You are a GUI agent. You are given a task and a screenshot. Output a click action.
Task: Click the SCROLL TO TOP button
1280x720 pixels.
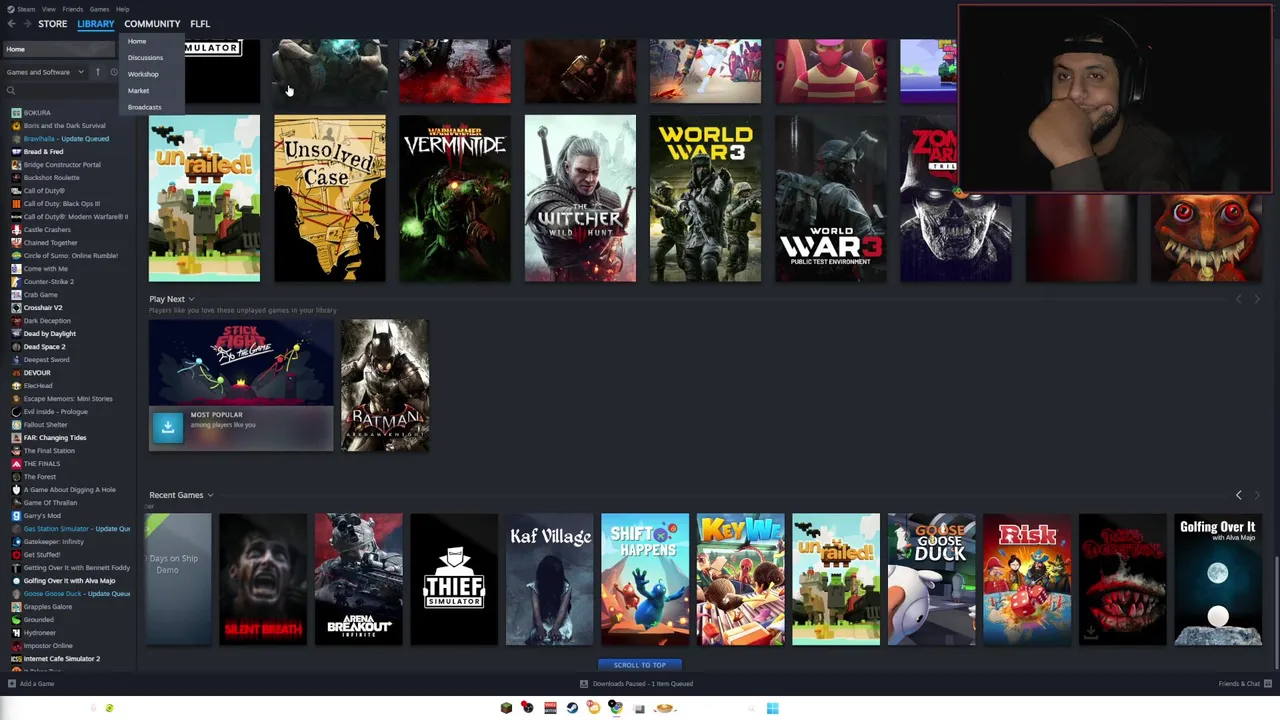tap(639, 664)
